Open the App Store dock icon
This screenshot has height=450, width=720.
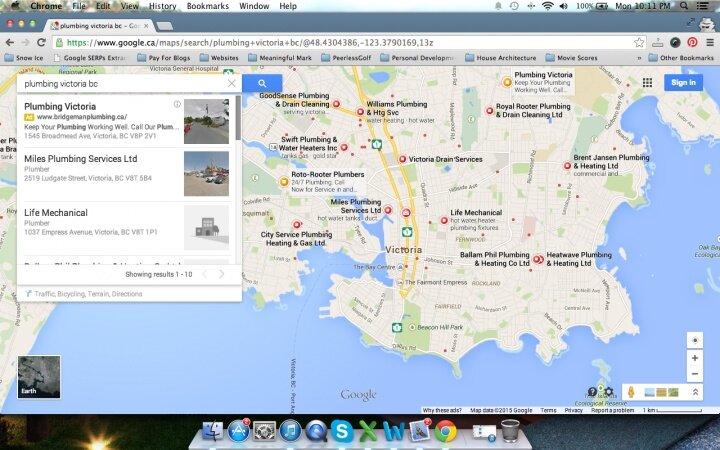[x=238, y=431]
